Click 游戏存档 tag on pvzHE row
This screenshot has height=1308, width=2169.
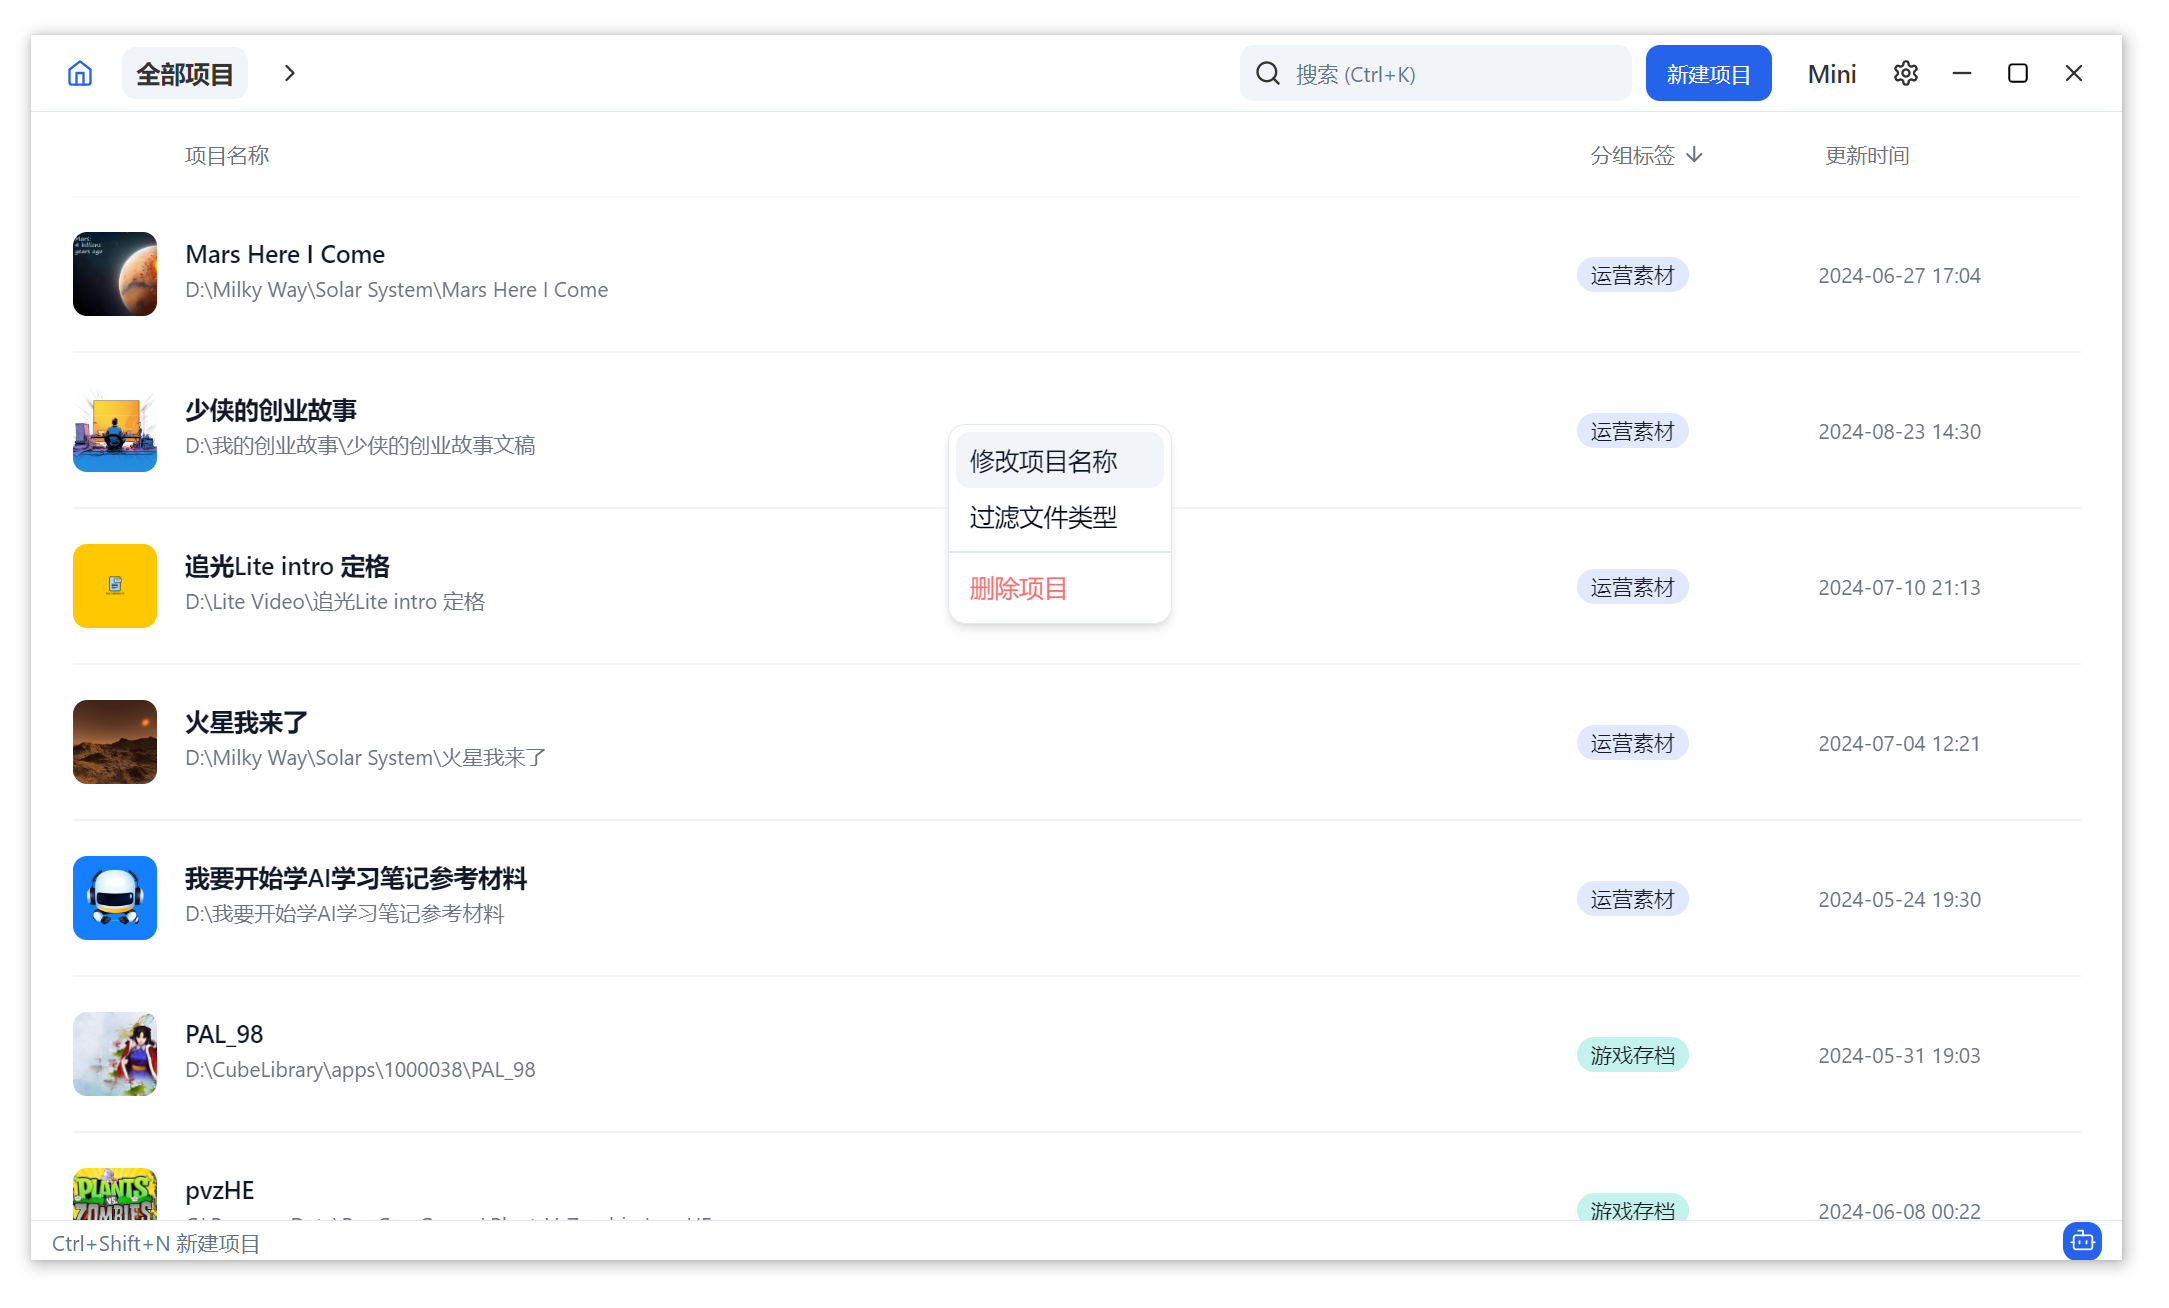[x=1632, y=1208]
